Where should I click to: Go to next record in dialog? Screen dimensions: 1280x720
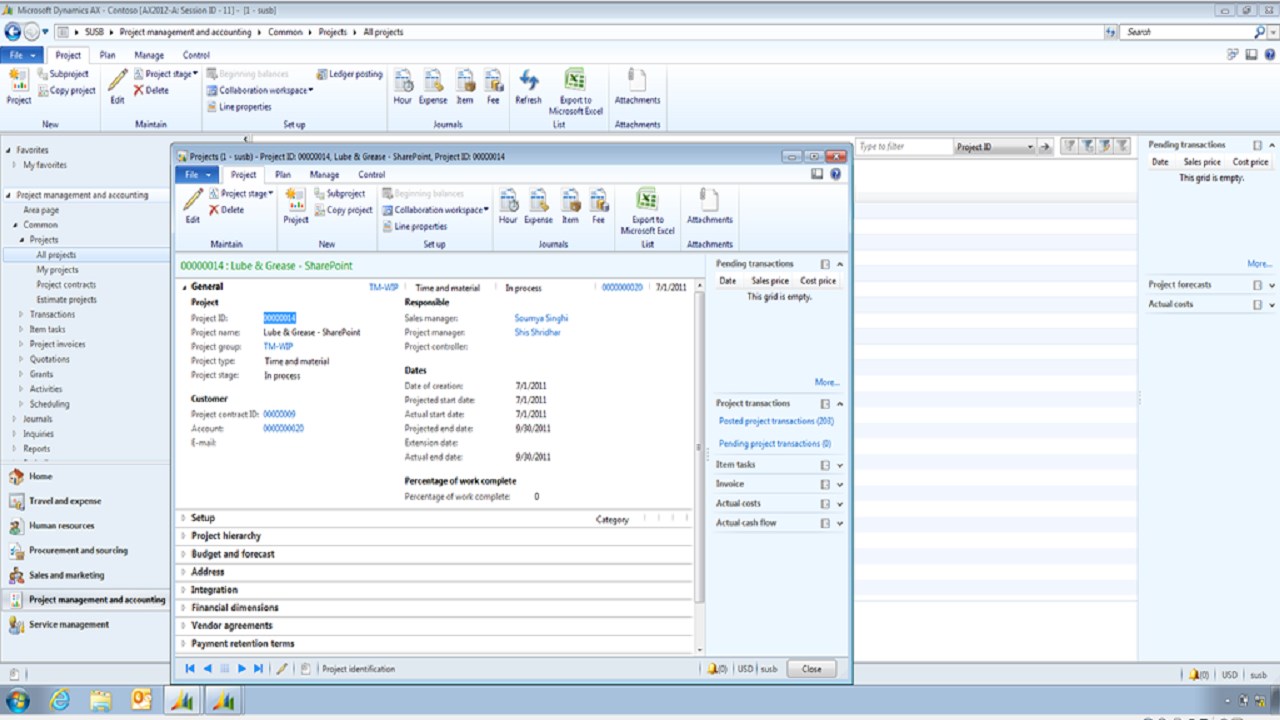point(241,669)
